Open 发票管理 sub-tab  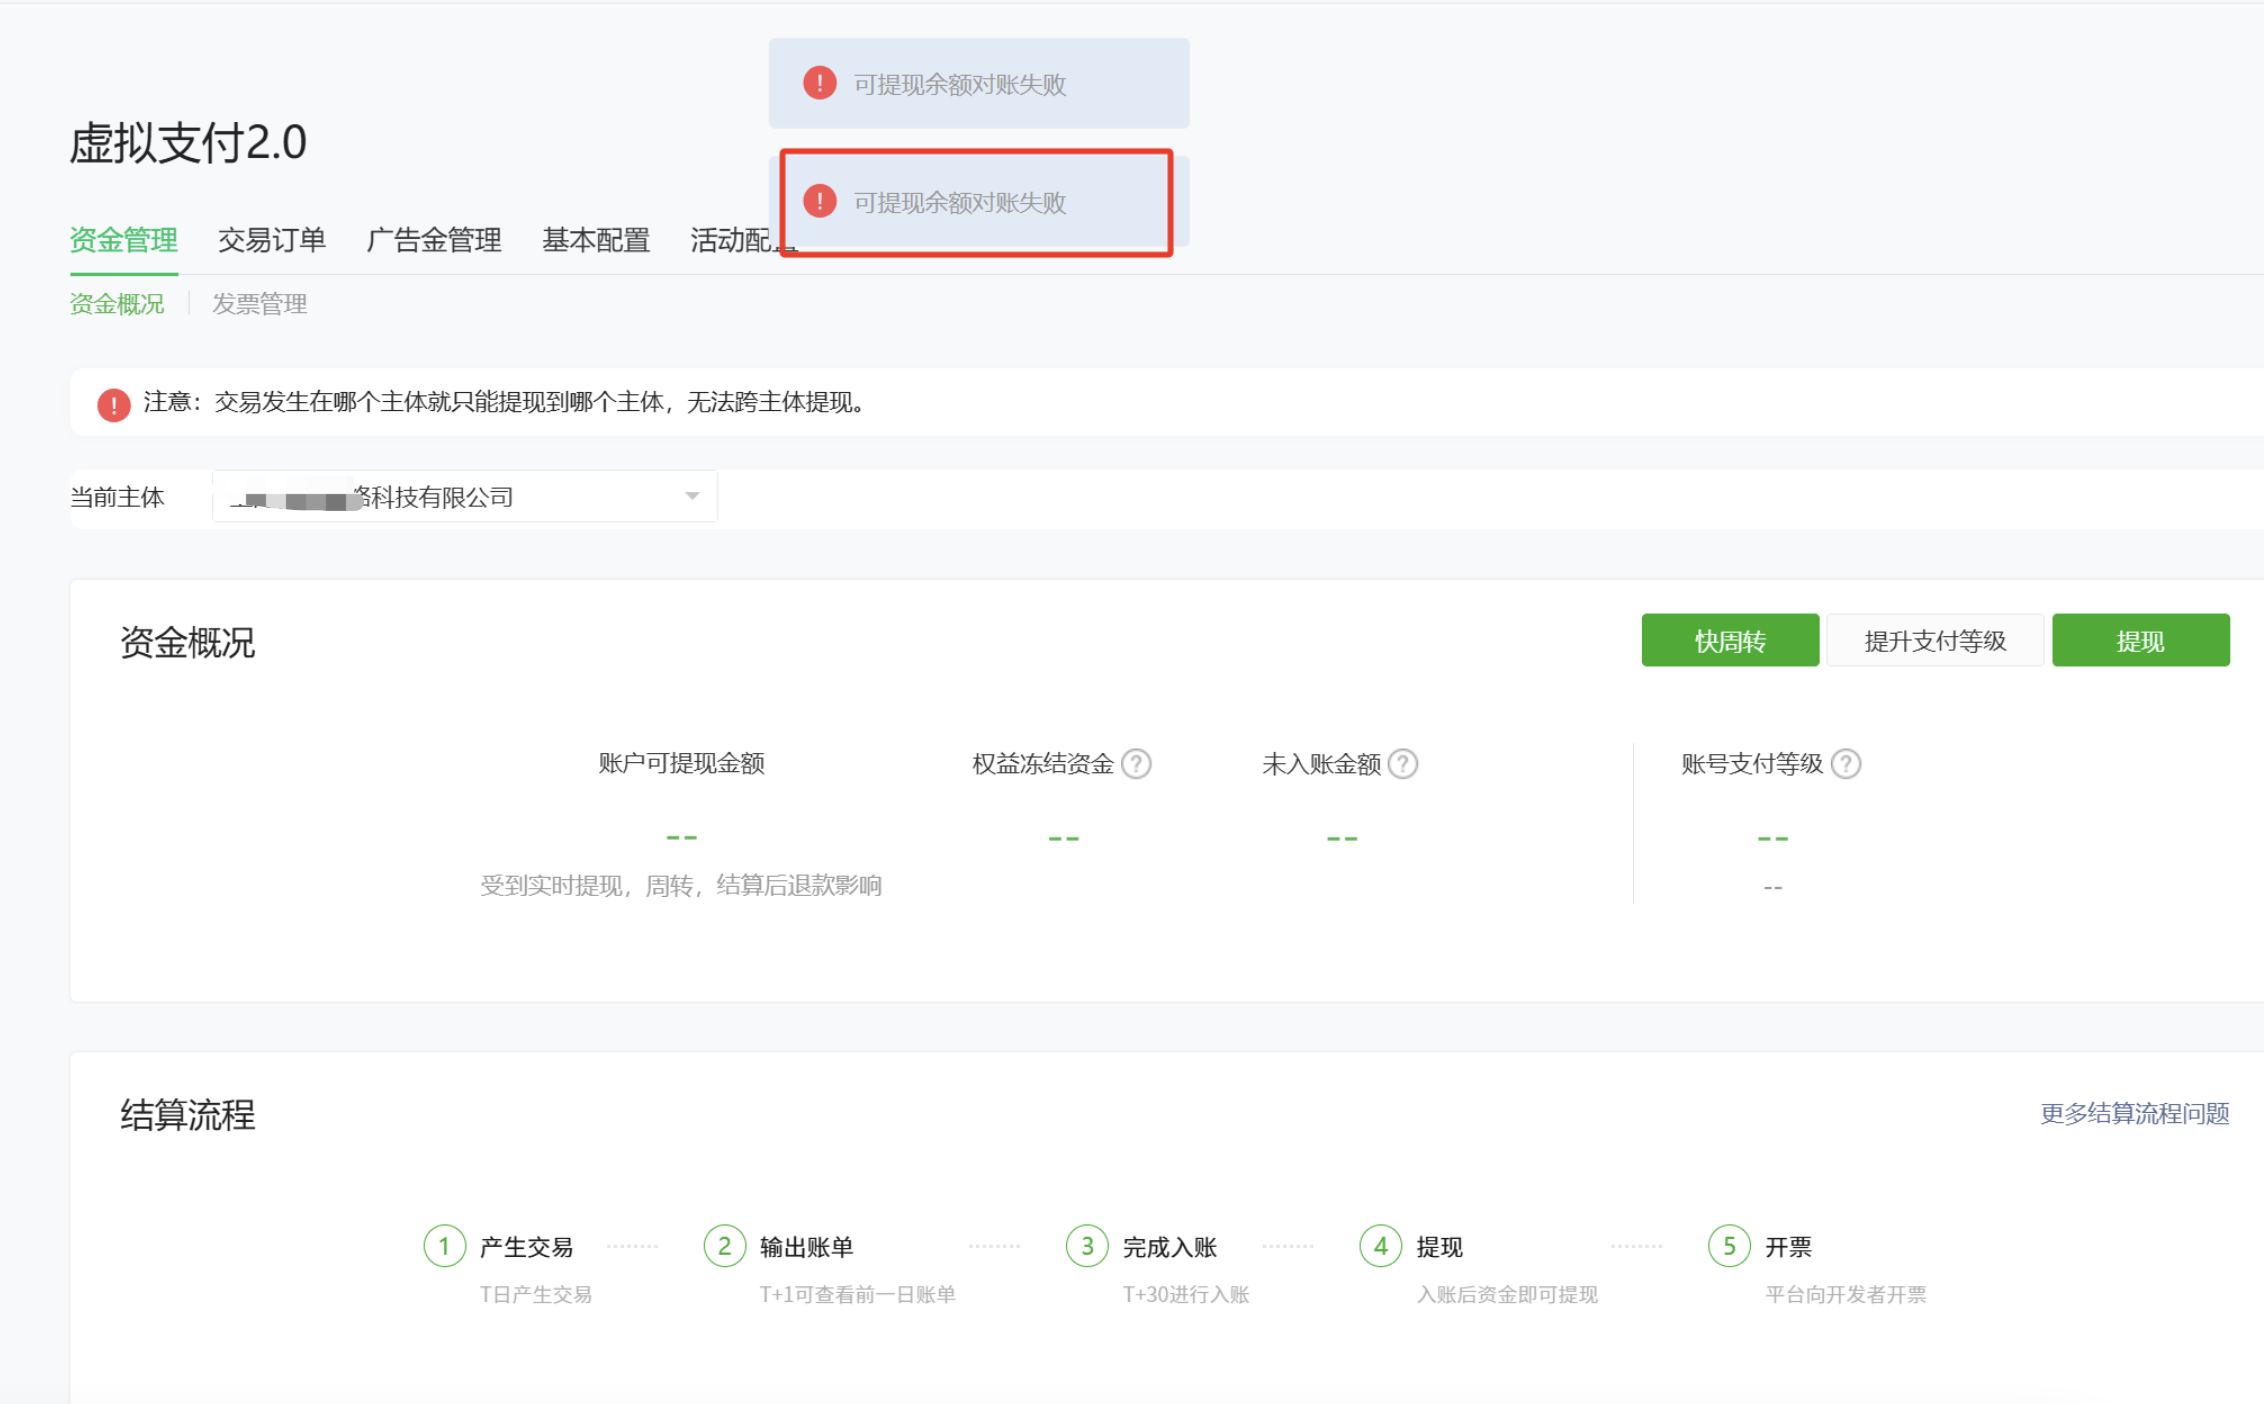(x=259, y=304)
